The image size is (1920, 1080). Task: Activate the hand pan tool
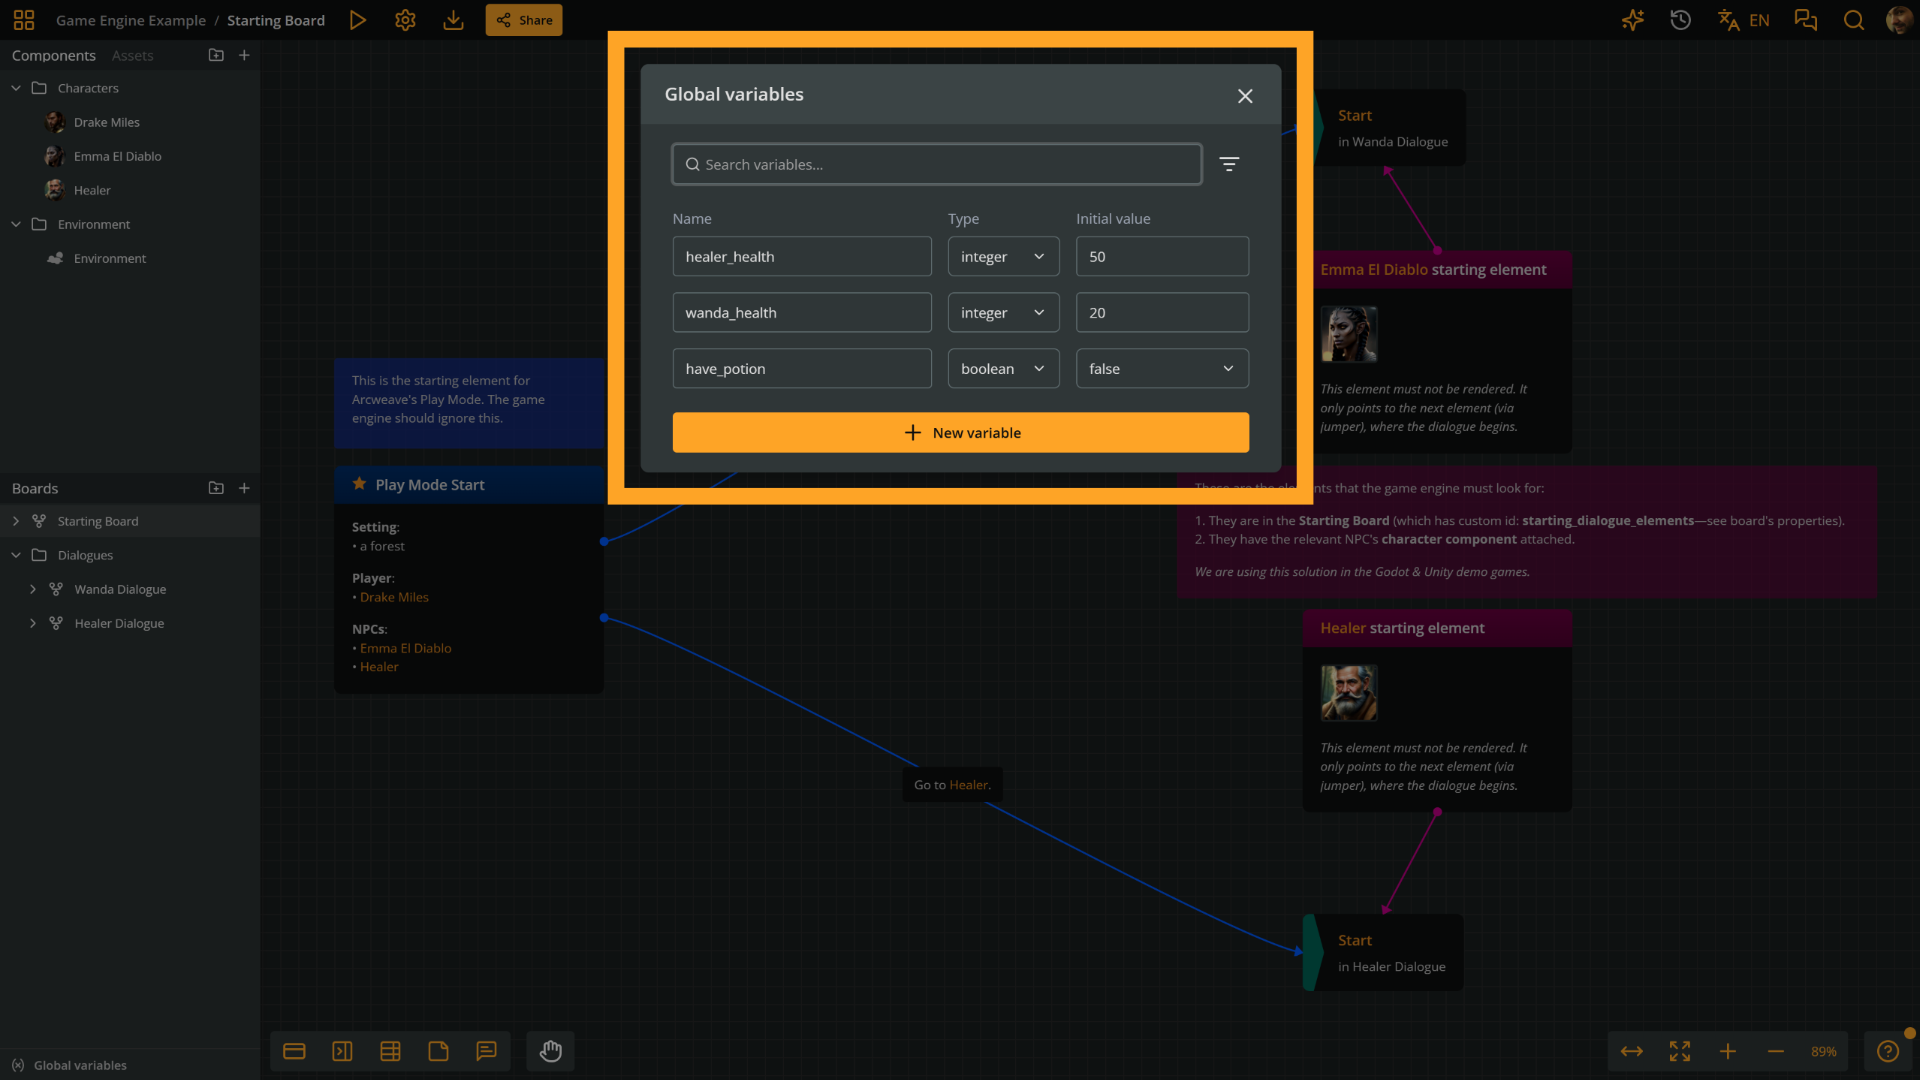click(x=551, y=1051)
